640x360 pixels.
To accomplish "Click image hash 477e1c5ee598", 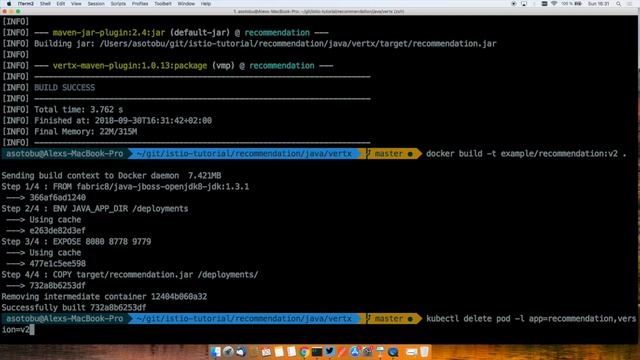I will click(58, 264).
